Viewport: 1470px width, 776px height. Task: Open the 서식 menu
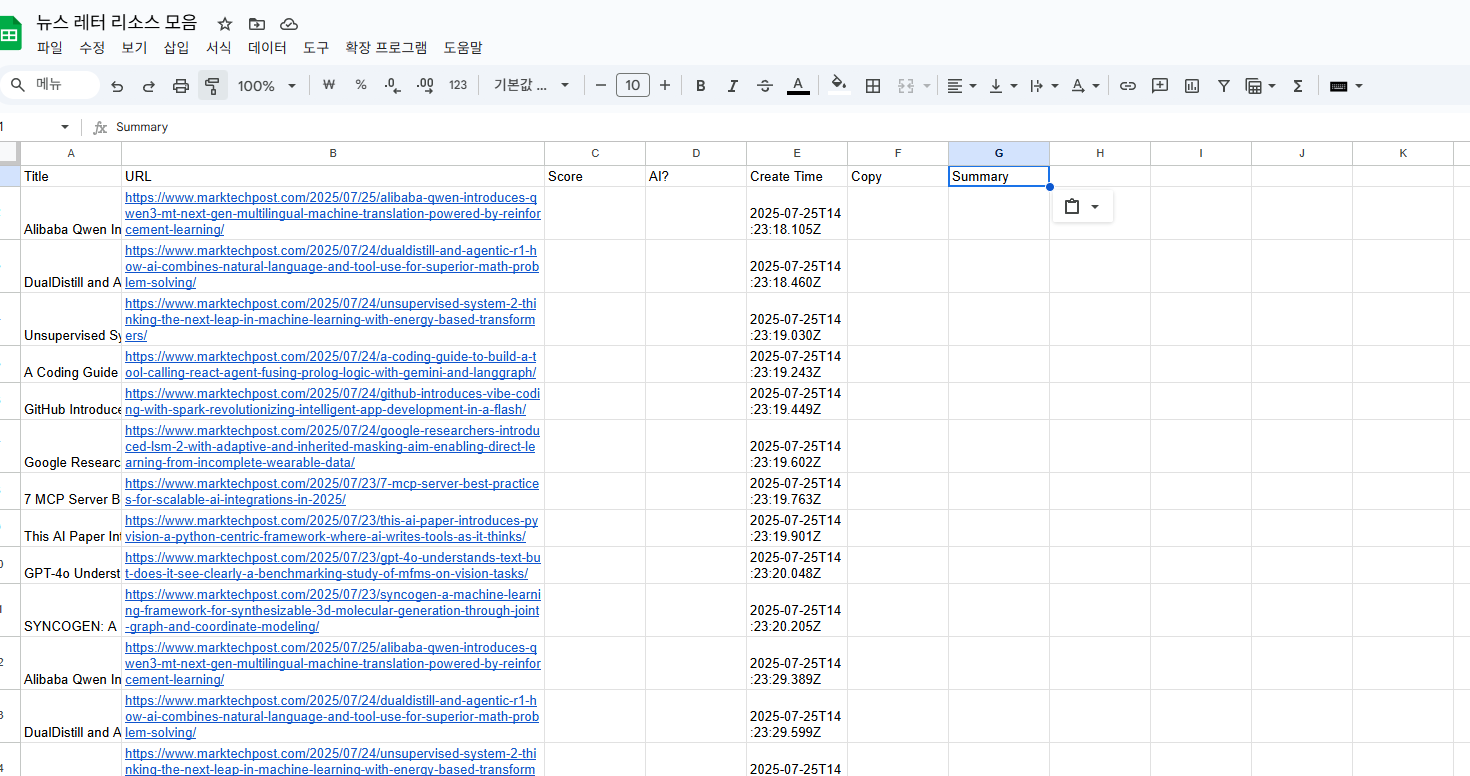[219, 47]
